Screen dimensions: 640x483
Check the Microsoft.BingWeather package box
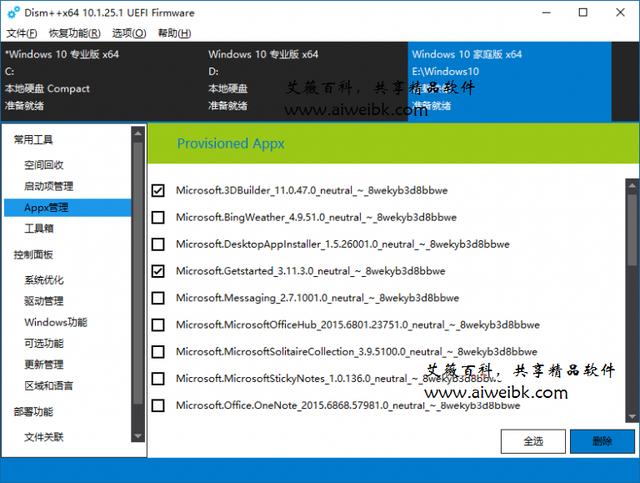tap(158, 217)
